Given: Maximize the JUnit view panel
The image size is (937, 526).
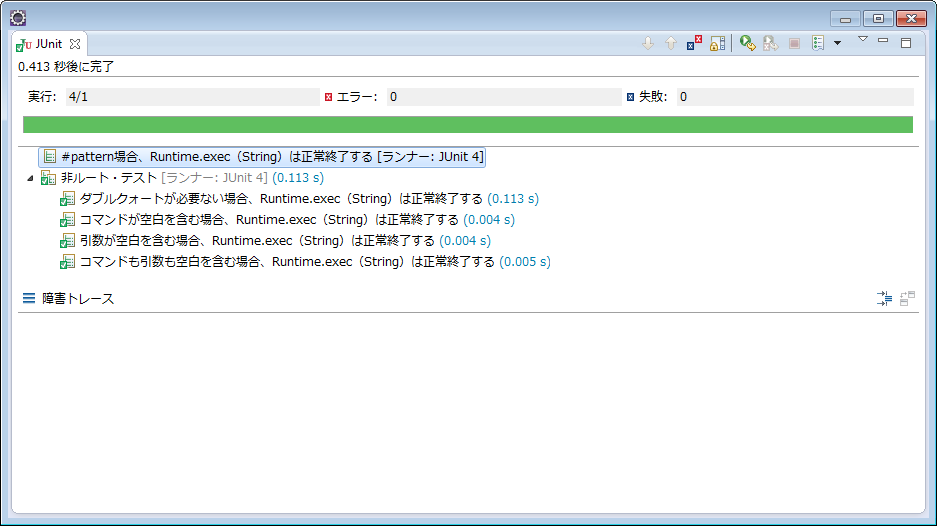Looking at the screenshot, I should click(x=906, y=42).
